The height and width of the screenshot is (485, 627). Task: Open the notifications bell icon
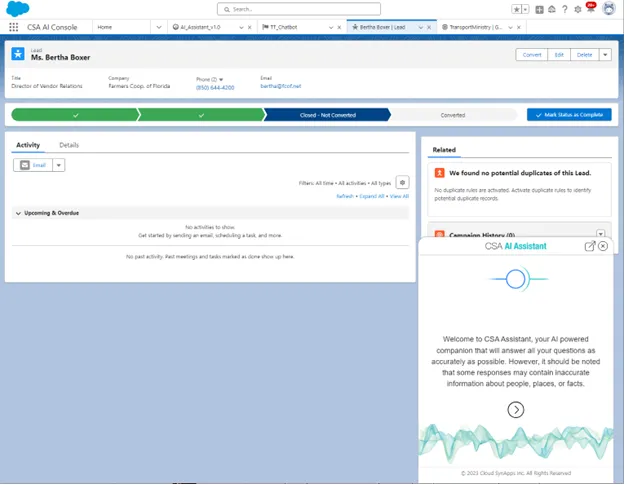[593, 8]
